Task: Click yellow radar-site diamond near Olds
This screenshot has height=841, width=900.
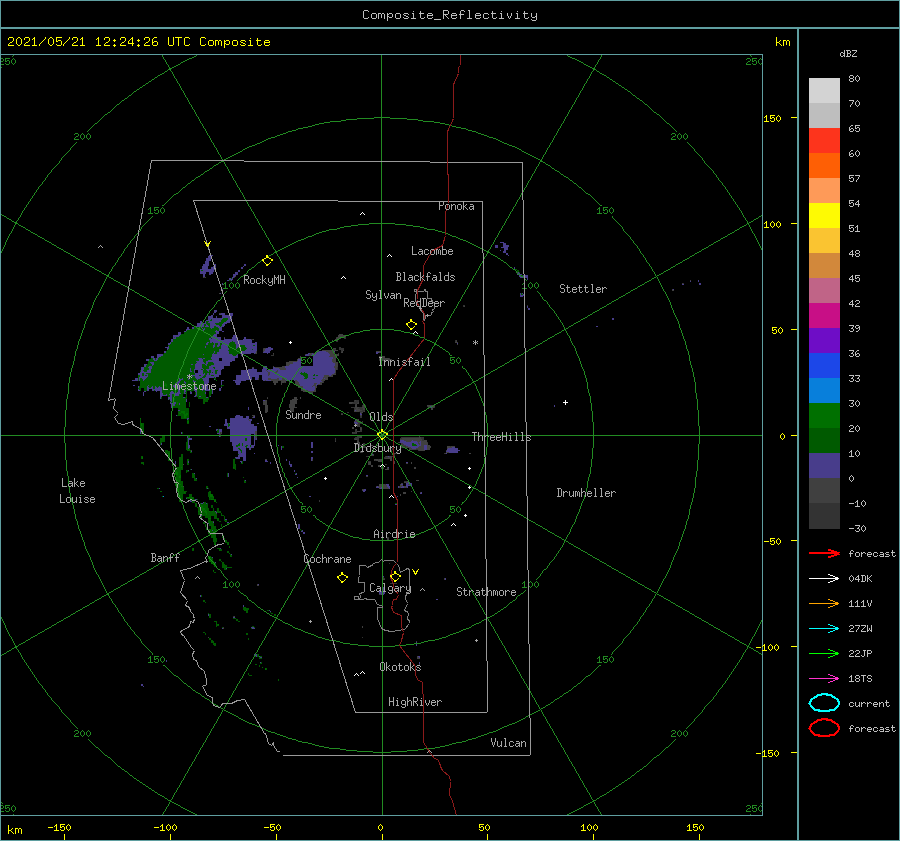Action: pos(382,435)
